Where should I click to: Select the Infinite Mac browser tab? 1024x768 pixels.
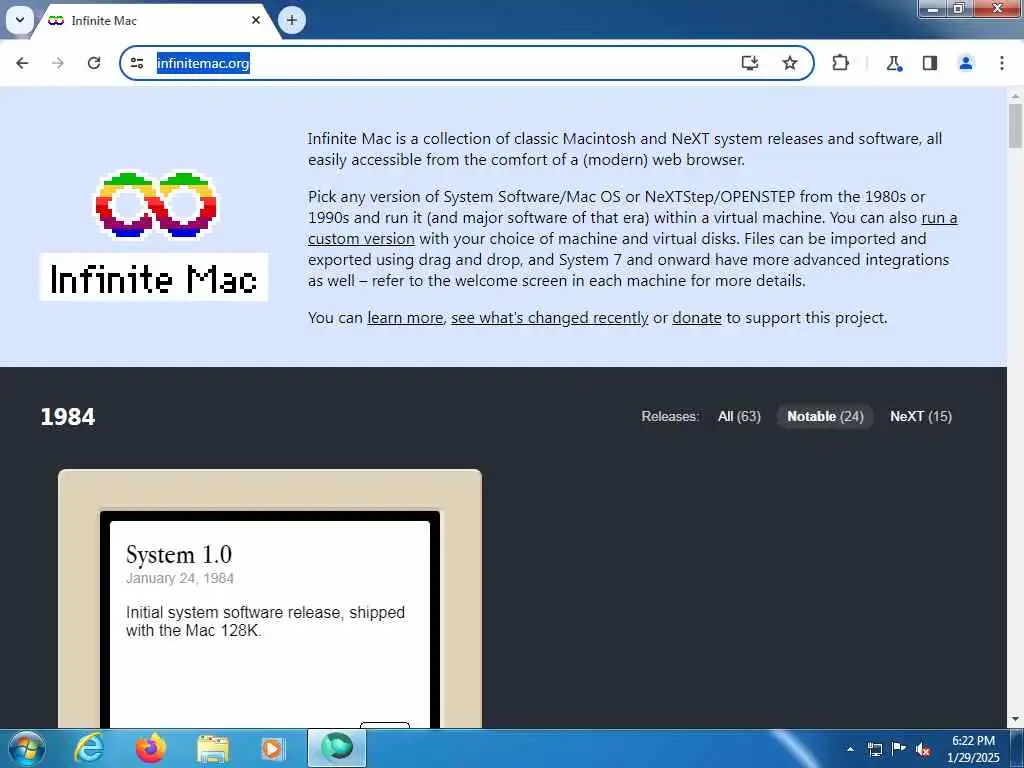click(x=154, y=21)
